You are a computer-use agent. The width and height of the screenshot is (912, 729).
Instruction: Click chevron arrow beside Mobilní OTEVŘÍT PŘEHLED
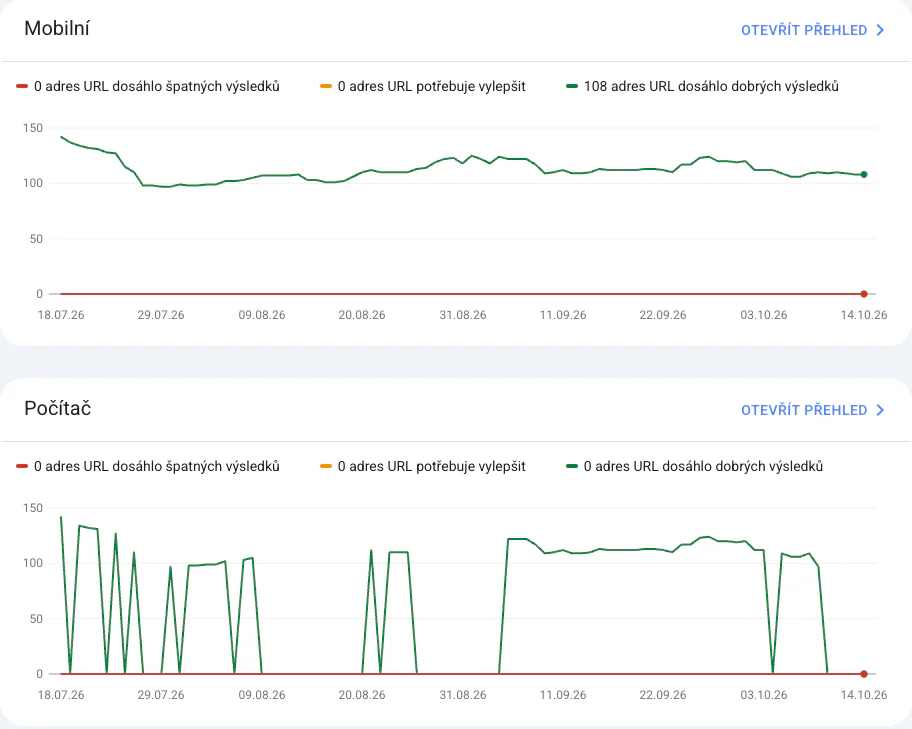(x=880, y=30)
